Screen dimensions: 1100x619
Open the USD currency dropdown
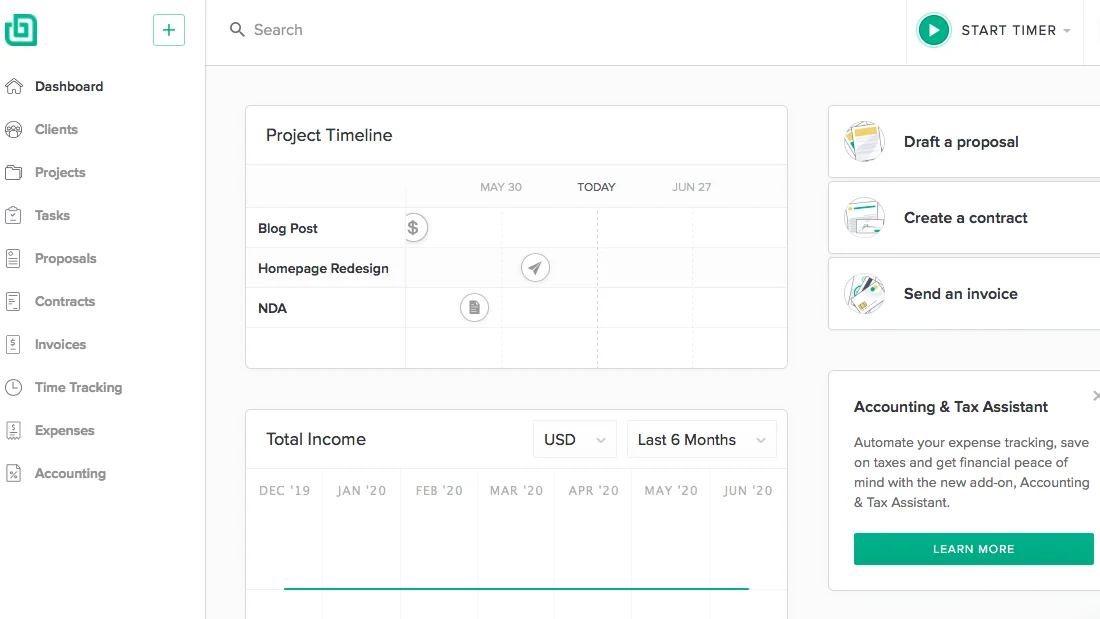point(574,440)
